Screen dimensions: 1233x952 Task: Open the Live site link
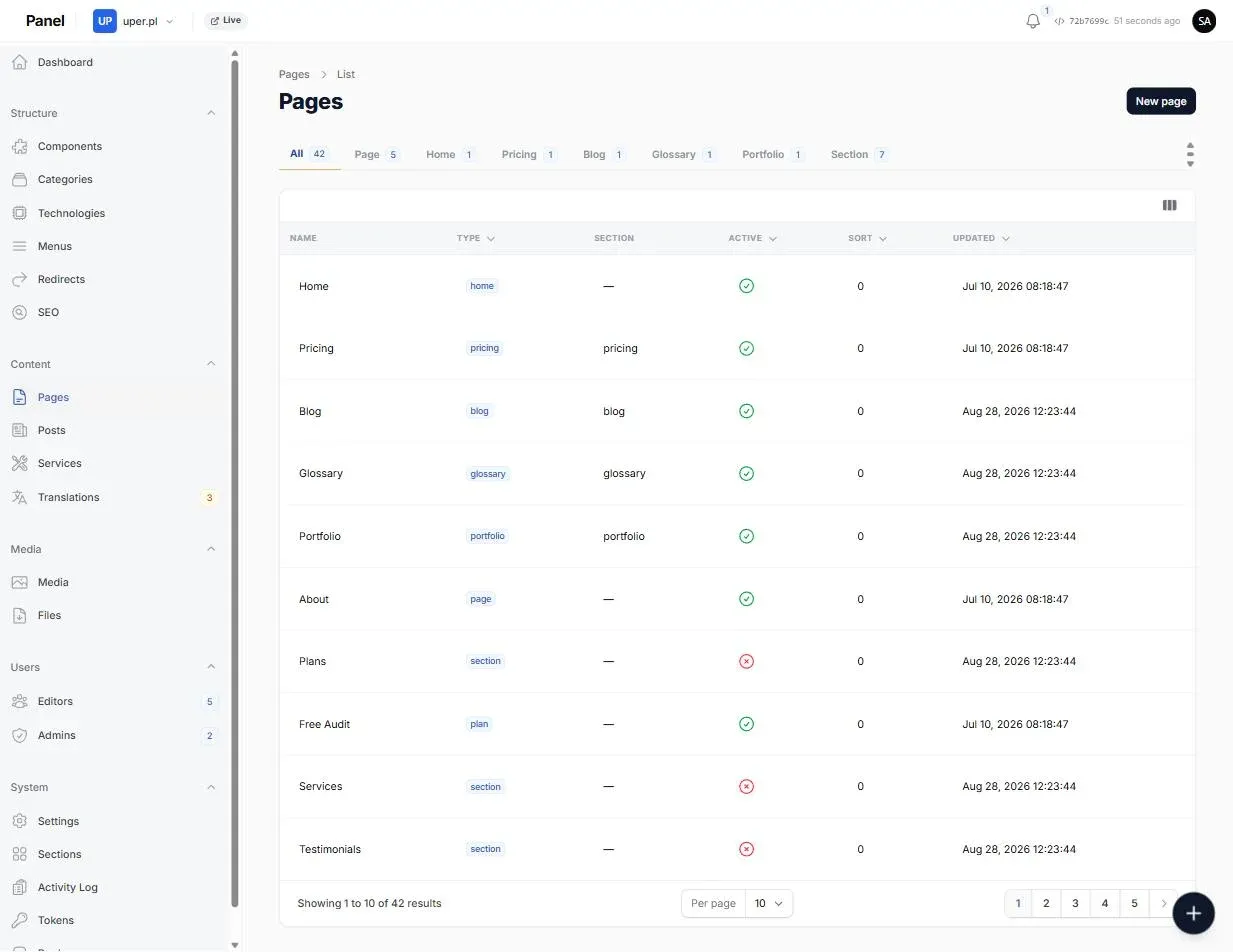pyautogui.click(x=226, y=20)
